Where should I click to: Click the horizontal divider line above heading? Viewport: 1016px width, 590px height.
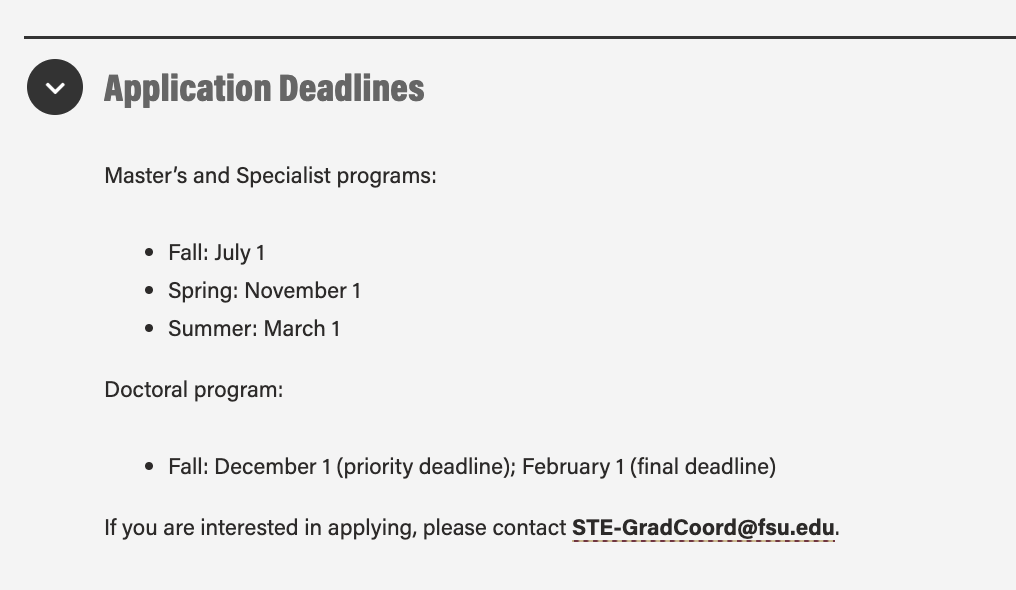[x=520, y=38]
